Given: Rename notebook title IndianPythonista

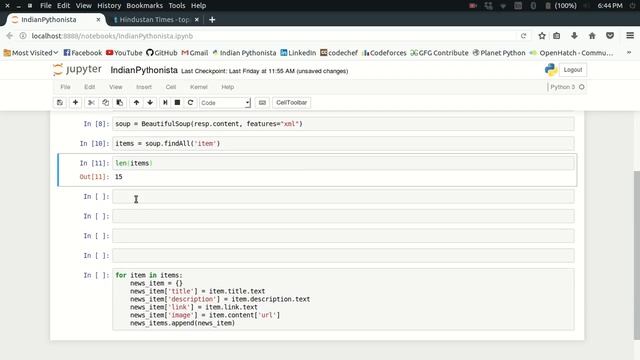Looking at the screenshot, I should point(144,70).
